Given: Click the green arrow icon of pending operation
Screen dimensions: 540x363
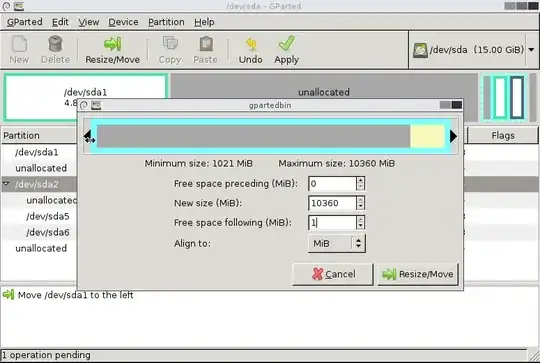Looking at the screenshot, I should [8, 295].
